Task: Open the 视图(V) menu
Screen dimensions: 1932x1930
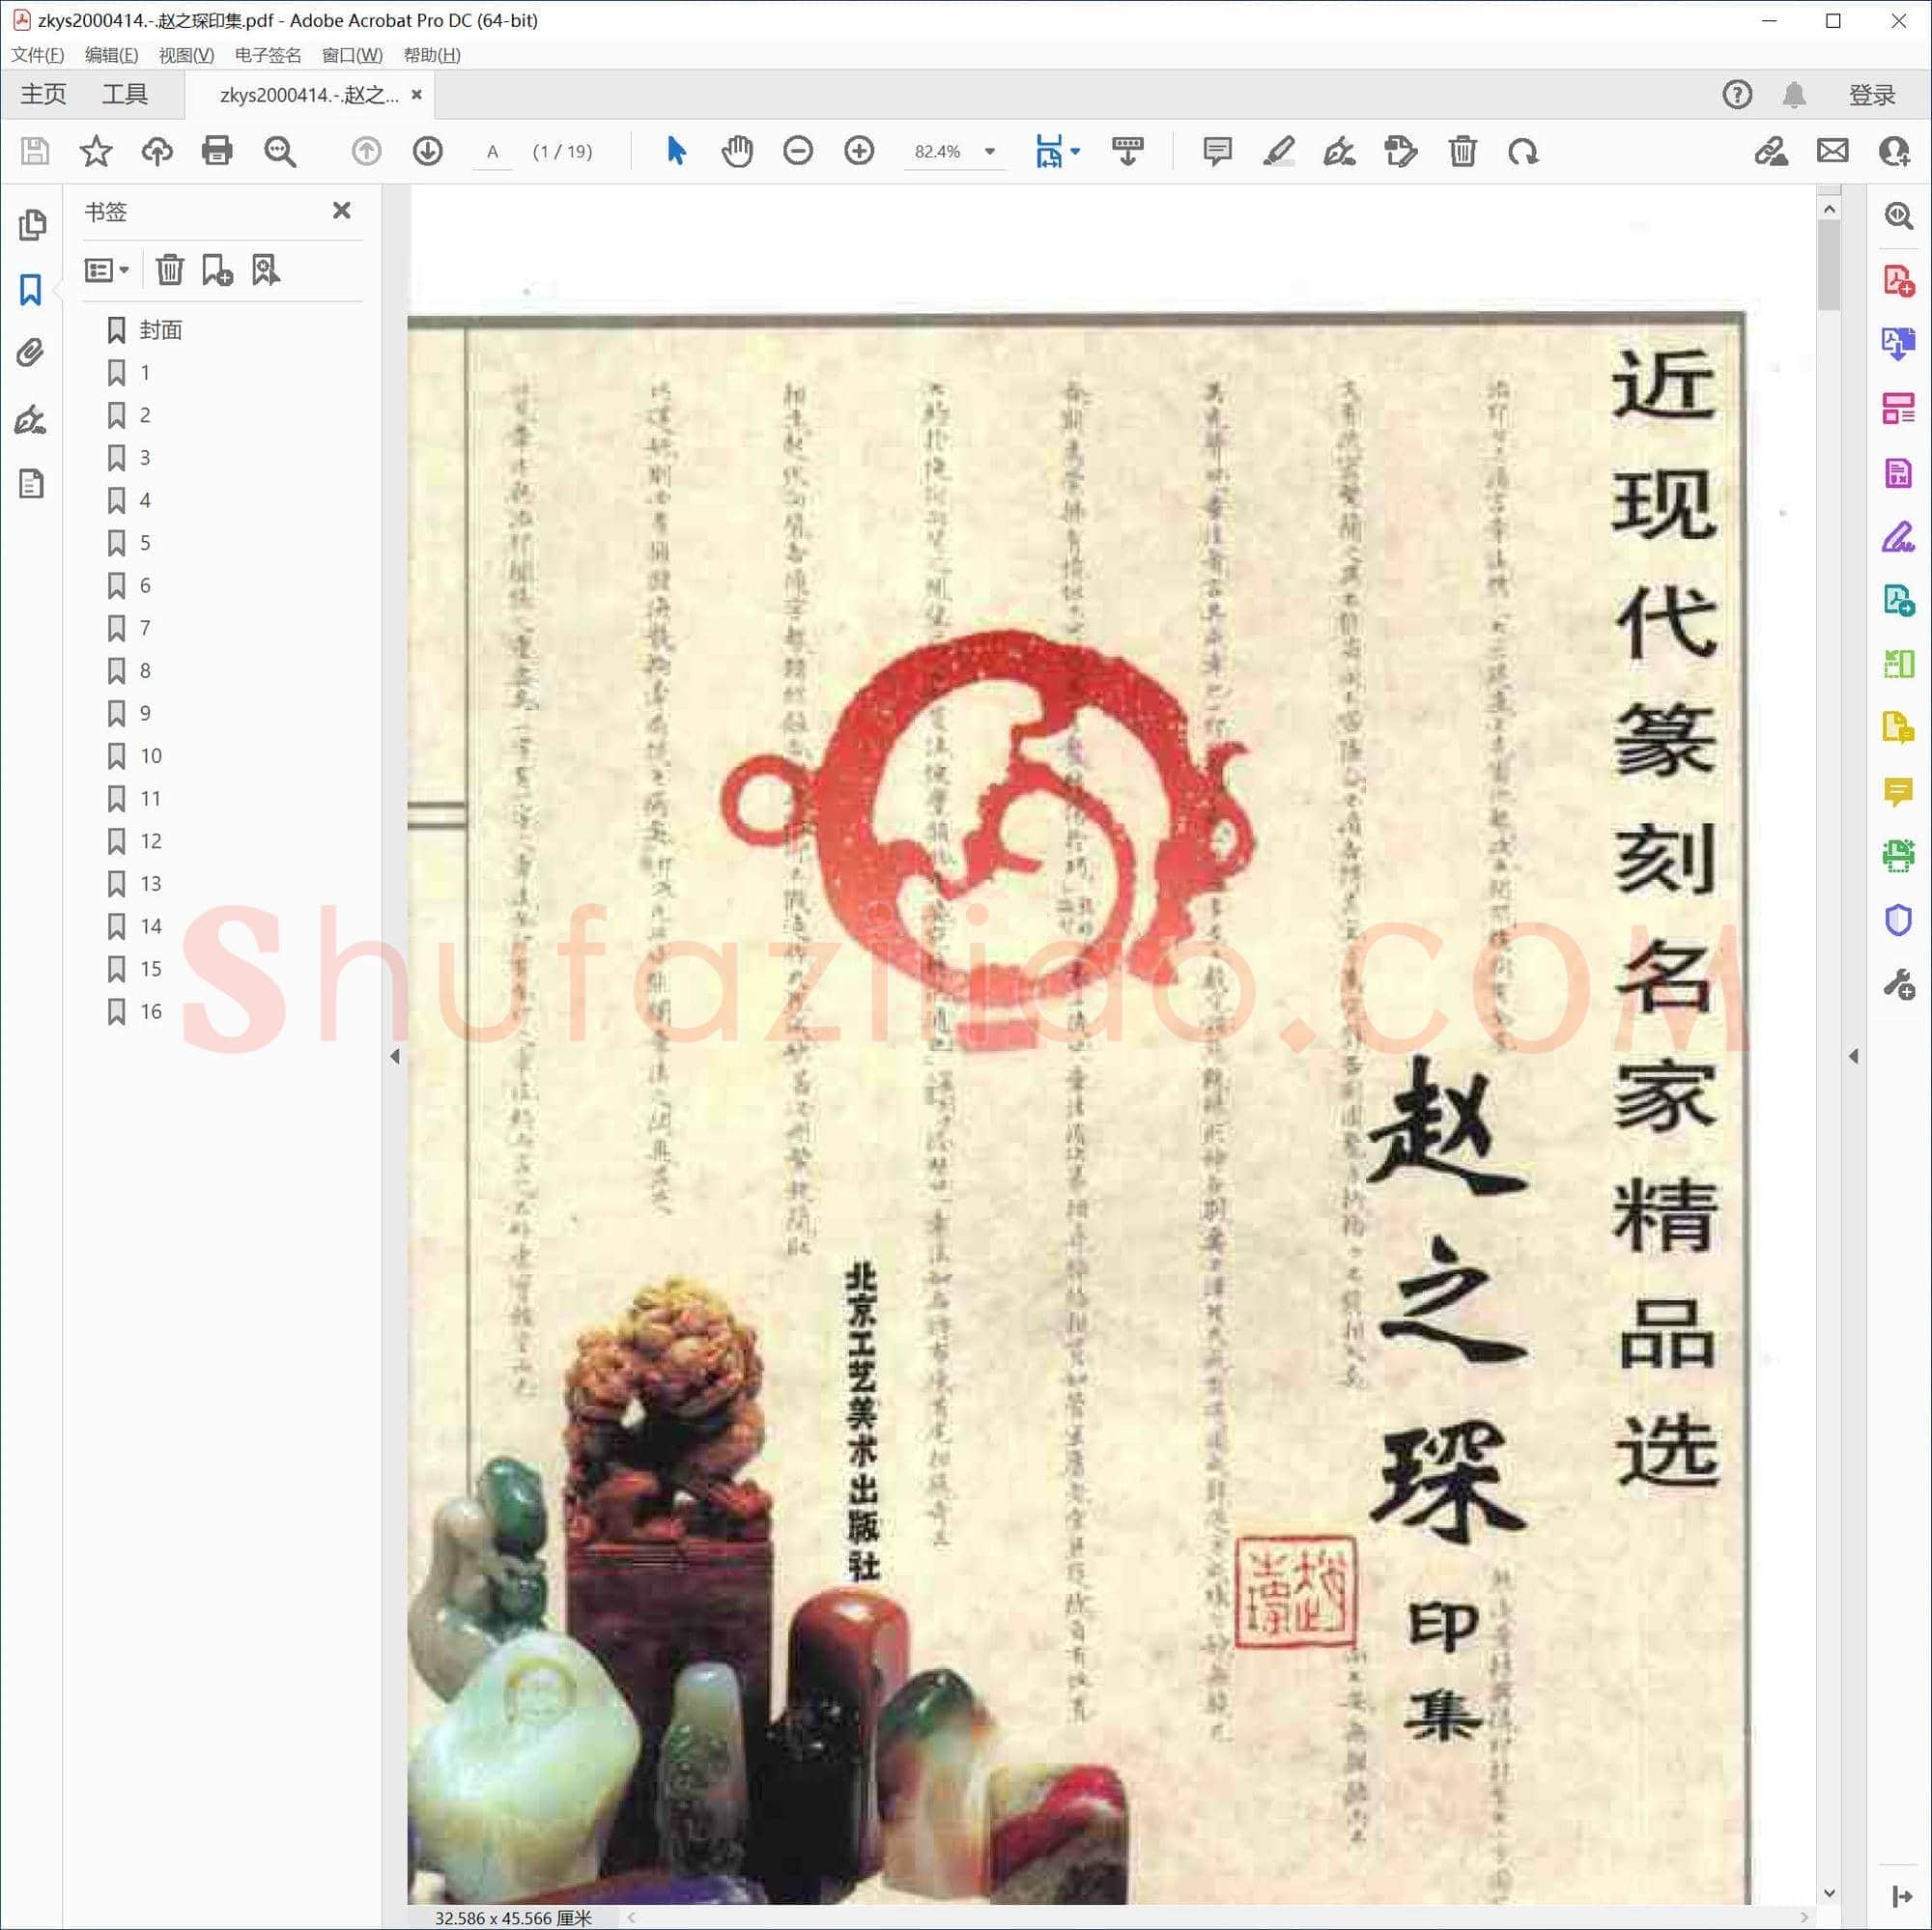Action: click(186, 55)
